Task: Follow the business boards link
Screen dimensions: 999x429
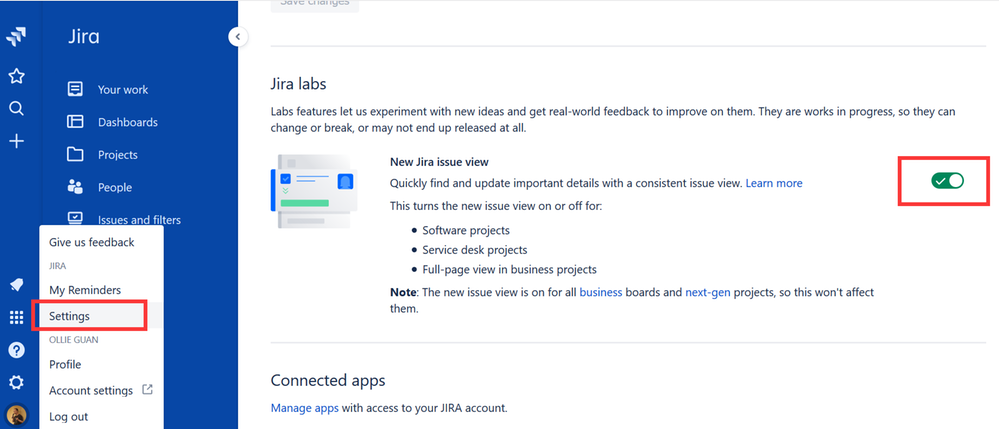Action: 601,293
